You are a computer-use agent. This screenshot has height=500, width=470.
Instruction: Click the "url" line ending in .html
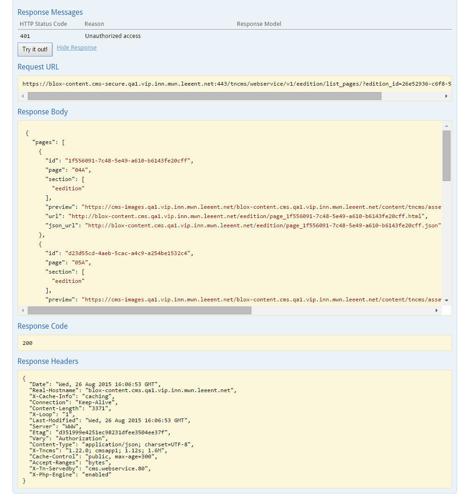pos(237,216)
